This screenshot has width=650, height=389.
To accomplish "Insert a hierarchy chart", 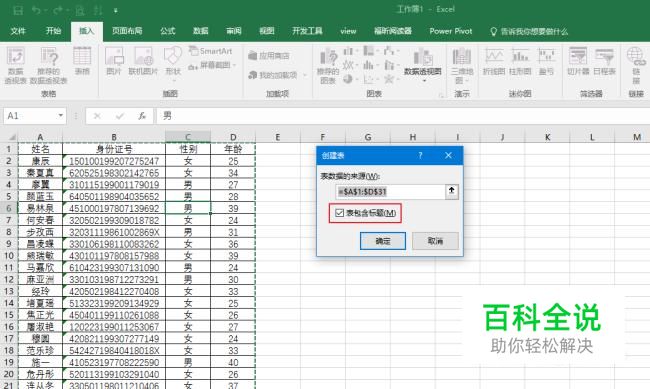I will point(370,51).
